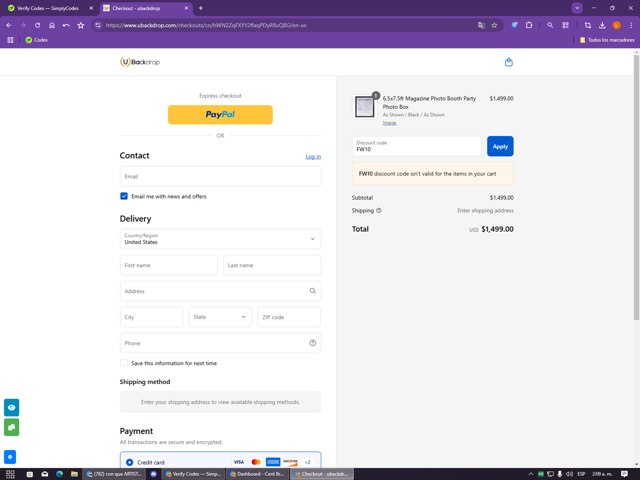Click the Phone input field
The image size is (640, 480).
coord(220,343)
